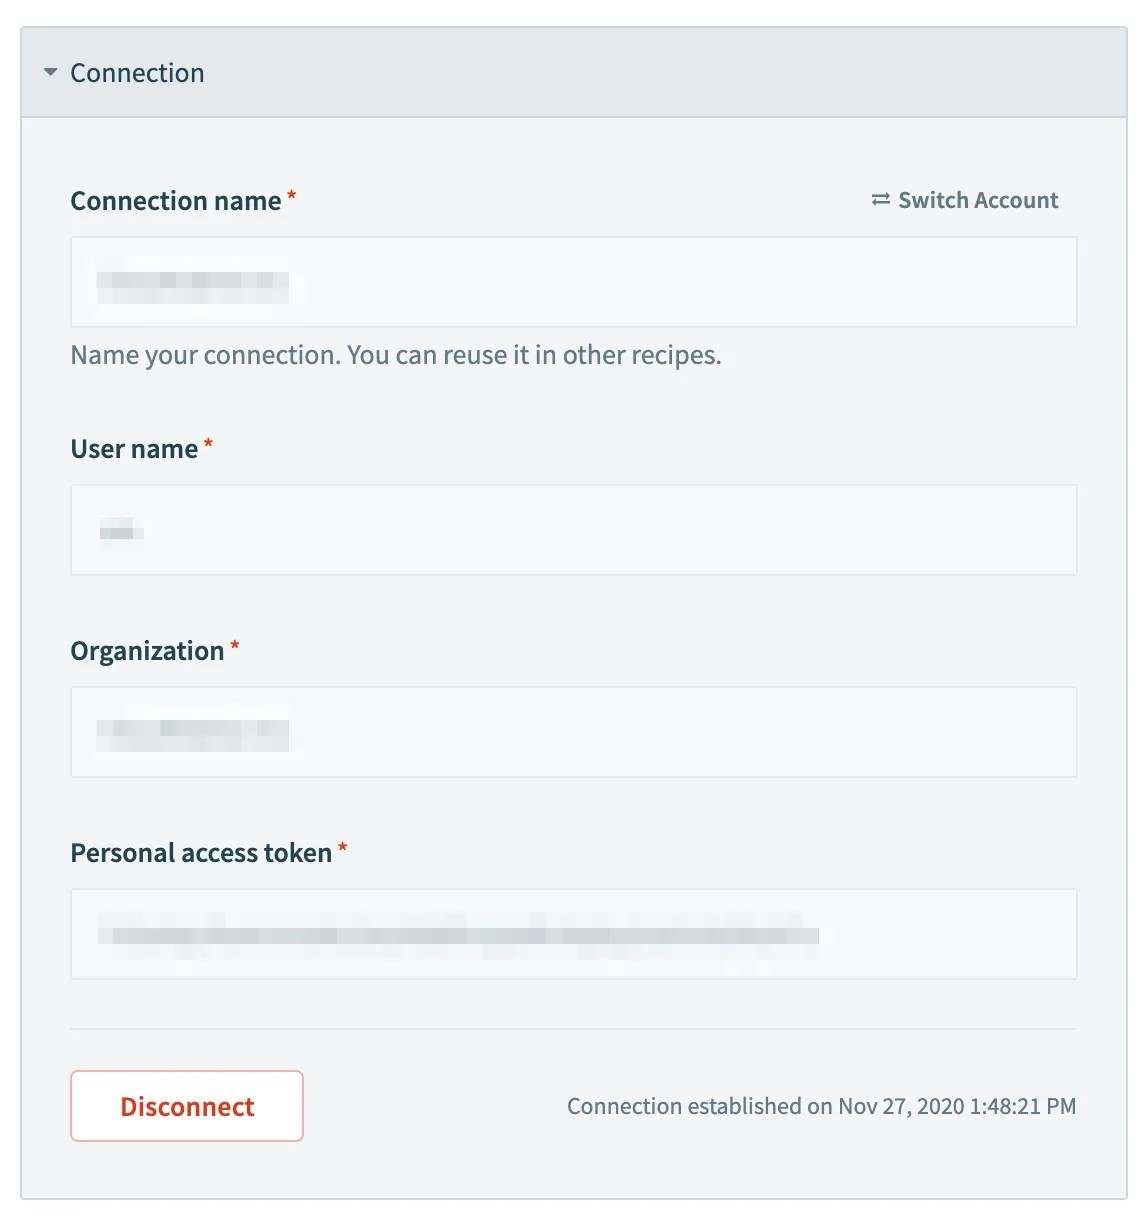Click the required asterisk beside User name

209,444
